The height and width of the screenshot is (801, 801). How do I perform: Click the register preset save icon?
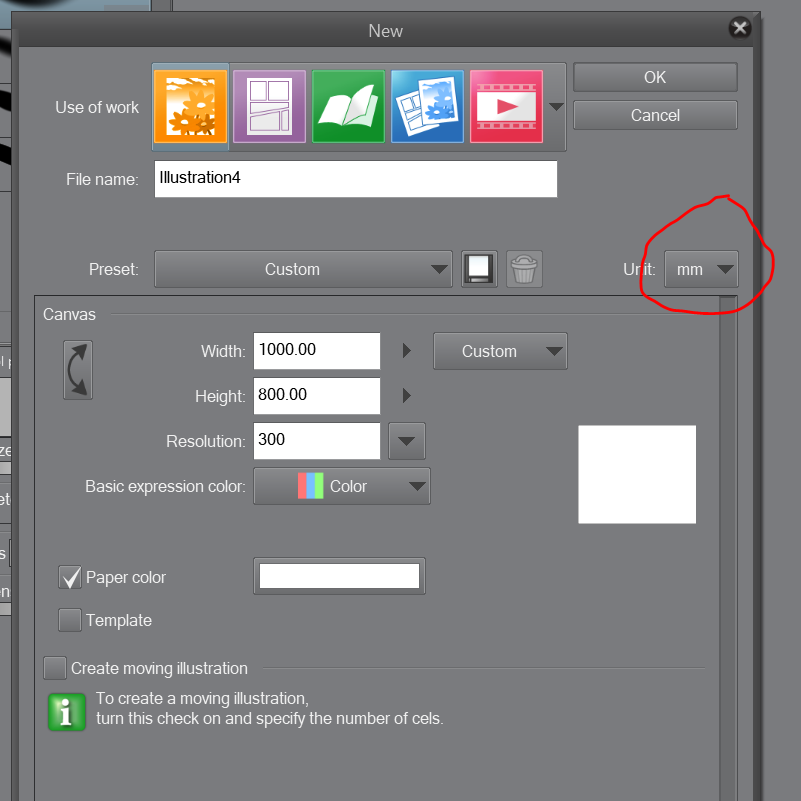coord(479,269)
